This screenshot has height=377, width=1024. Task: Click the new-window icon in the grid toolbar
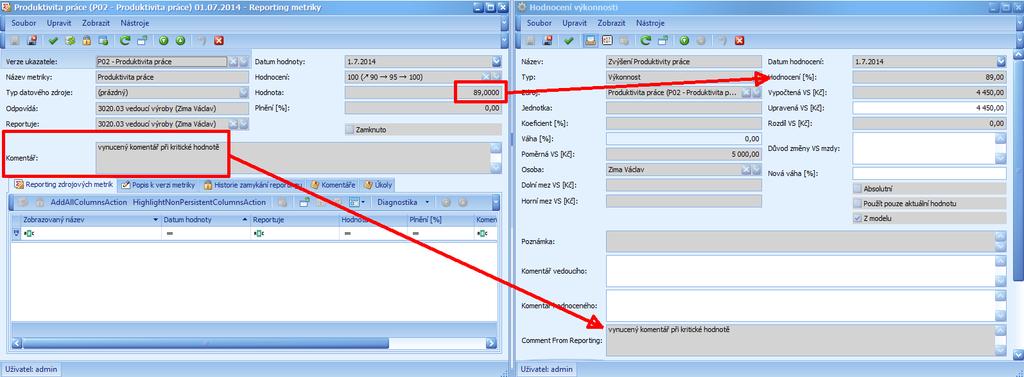pos(304,203)
